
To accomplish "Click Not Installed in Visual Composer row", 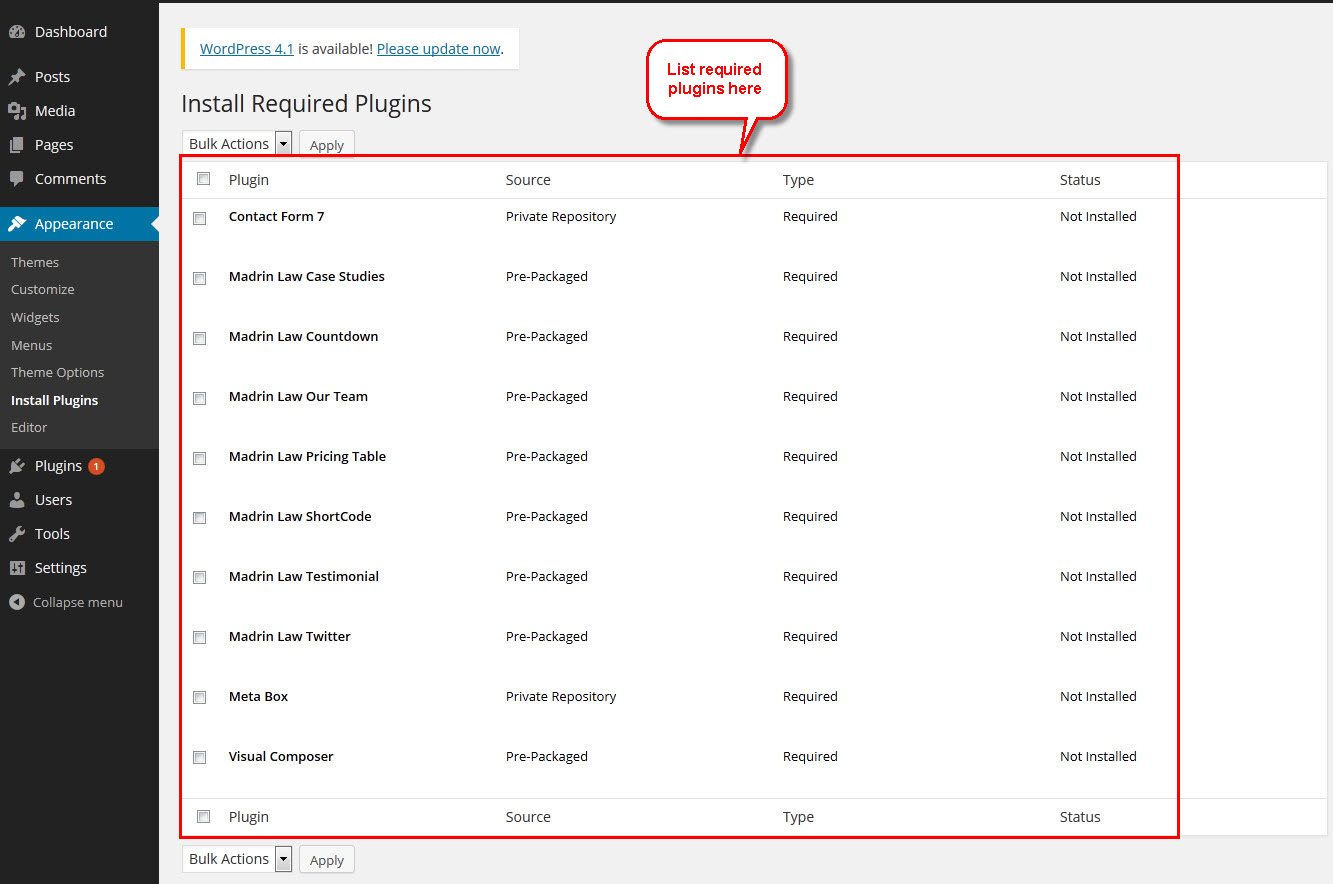I will click(1098, 756).
